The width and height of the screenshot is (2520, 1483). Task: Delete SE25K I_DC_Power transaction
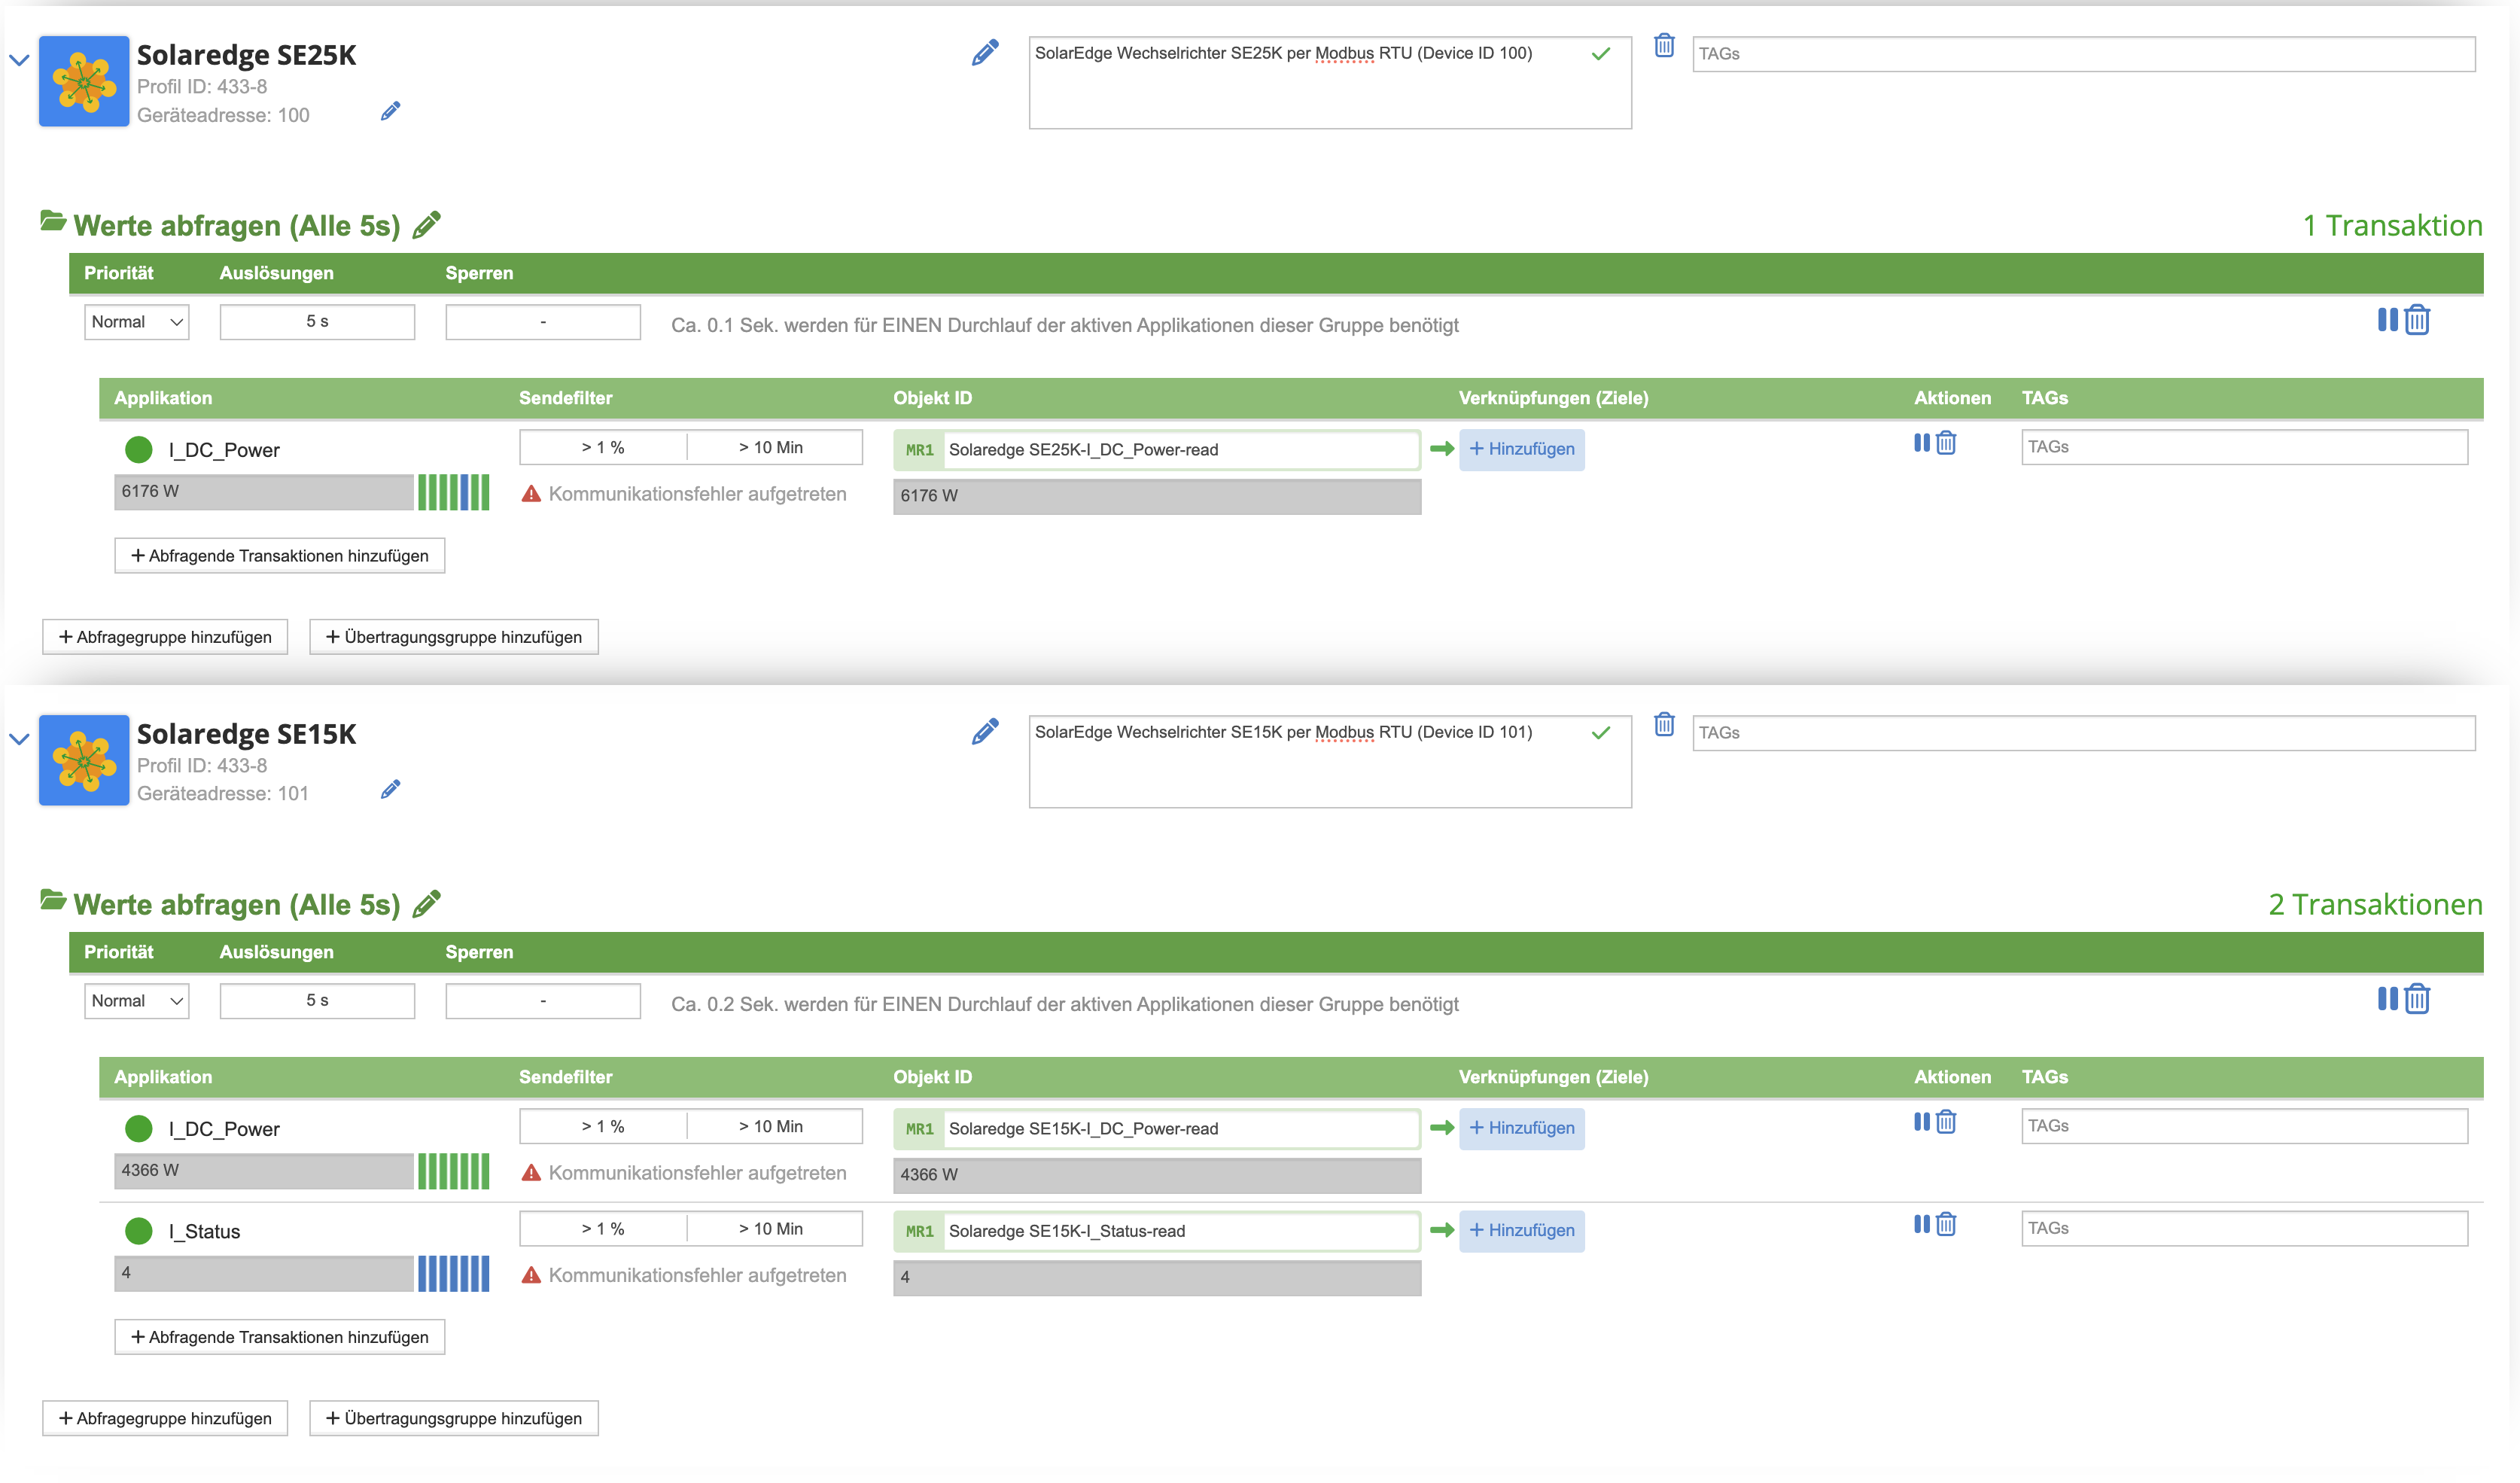click(x=1946, y=443)
